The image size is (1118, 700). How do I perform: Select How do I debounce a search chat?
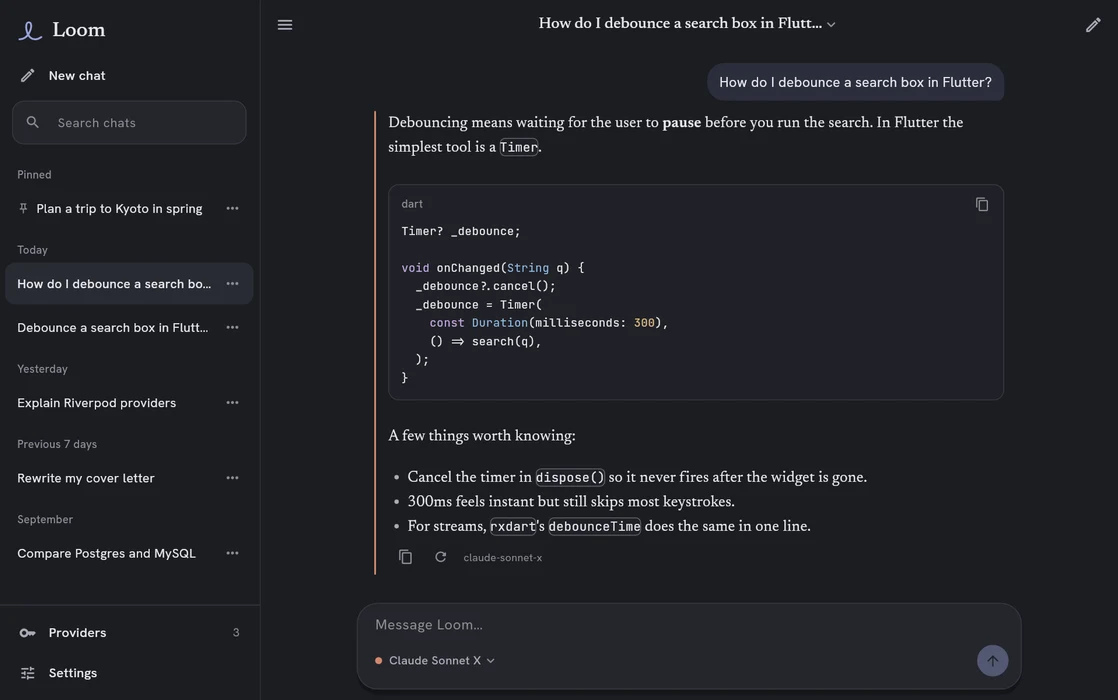[129, 284]
